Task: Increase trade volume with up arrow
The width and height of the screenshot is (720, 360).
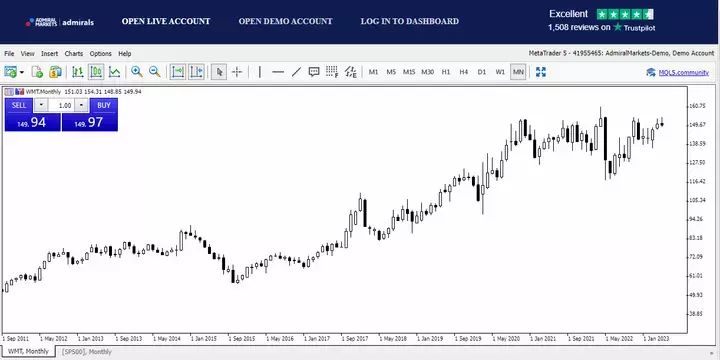Action: click(81, 105)
